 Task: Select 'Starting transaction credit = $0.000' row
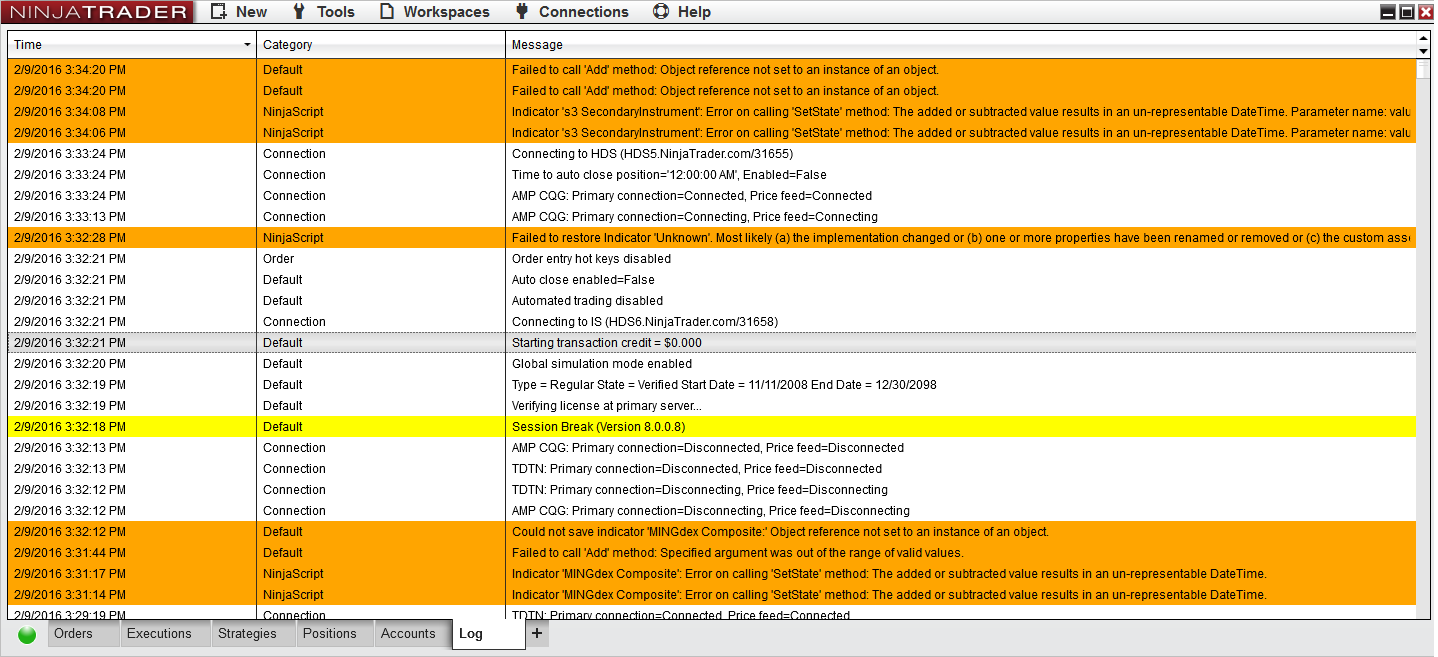point(712,343)
